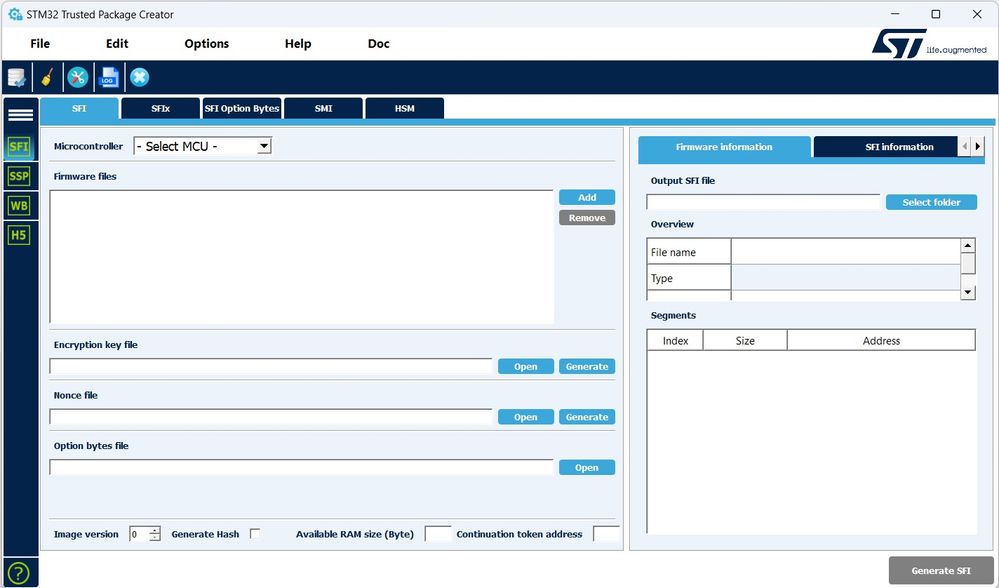999x588 pixels.
Task: Click the Generate SFI button
Action: 941,571
